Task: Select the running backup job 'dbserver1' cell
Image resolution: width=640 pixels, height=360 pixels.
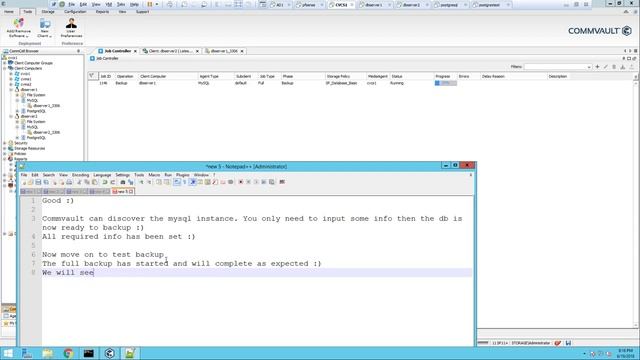Action: [147, 83]
